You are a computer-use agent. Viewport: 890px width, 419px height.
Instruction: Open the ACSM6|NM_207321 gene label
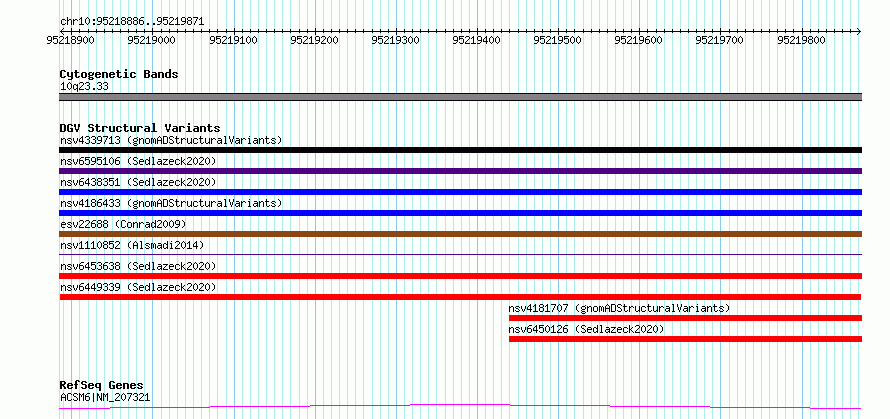tap(105, 397)
